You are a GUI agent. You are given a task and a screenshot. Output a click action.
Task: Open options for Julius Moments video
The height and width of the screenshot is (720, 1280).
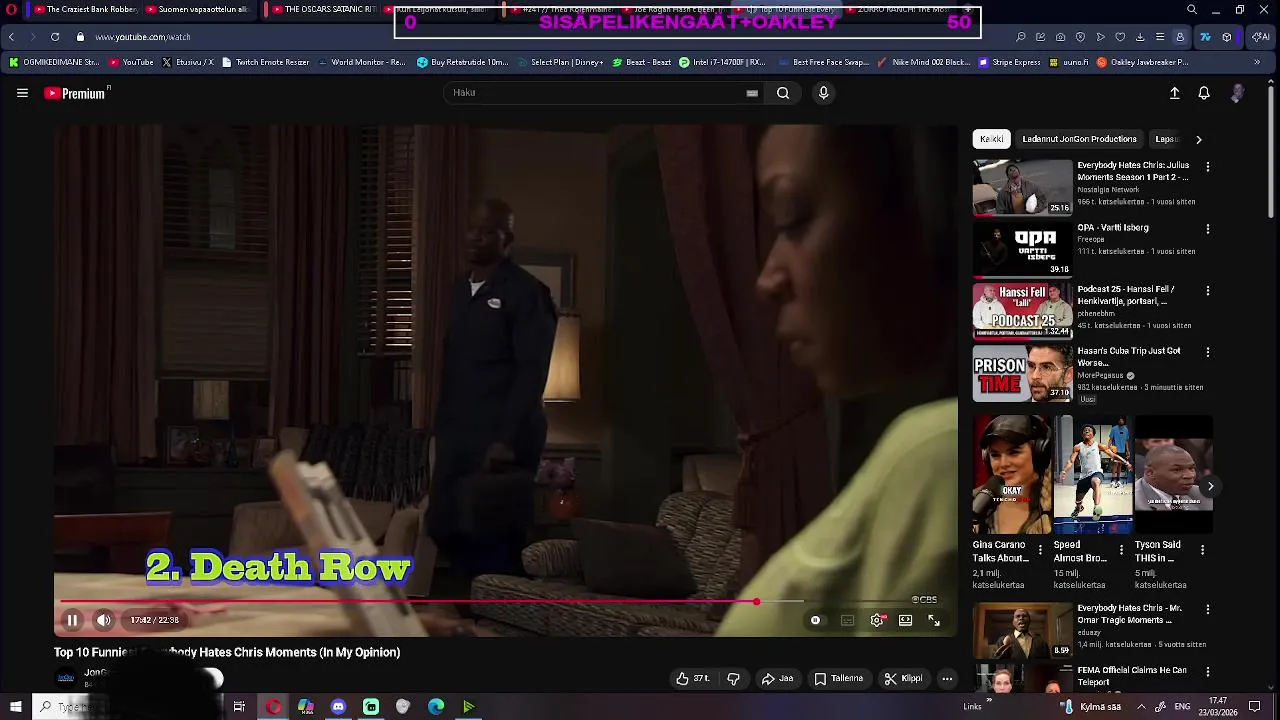tap(1208, 167)
